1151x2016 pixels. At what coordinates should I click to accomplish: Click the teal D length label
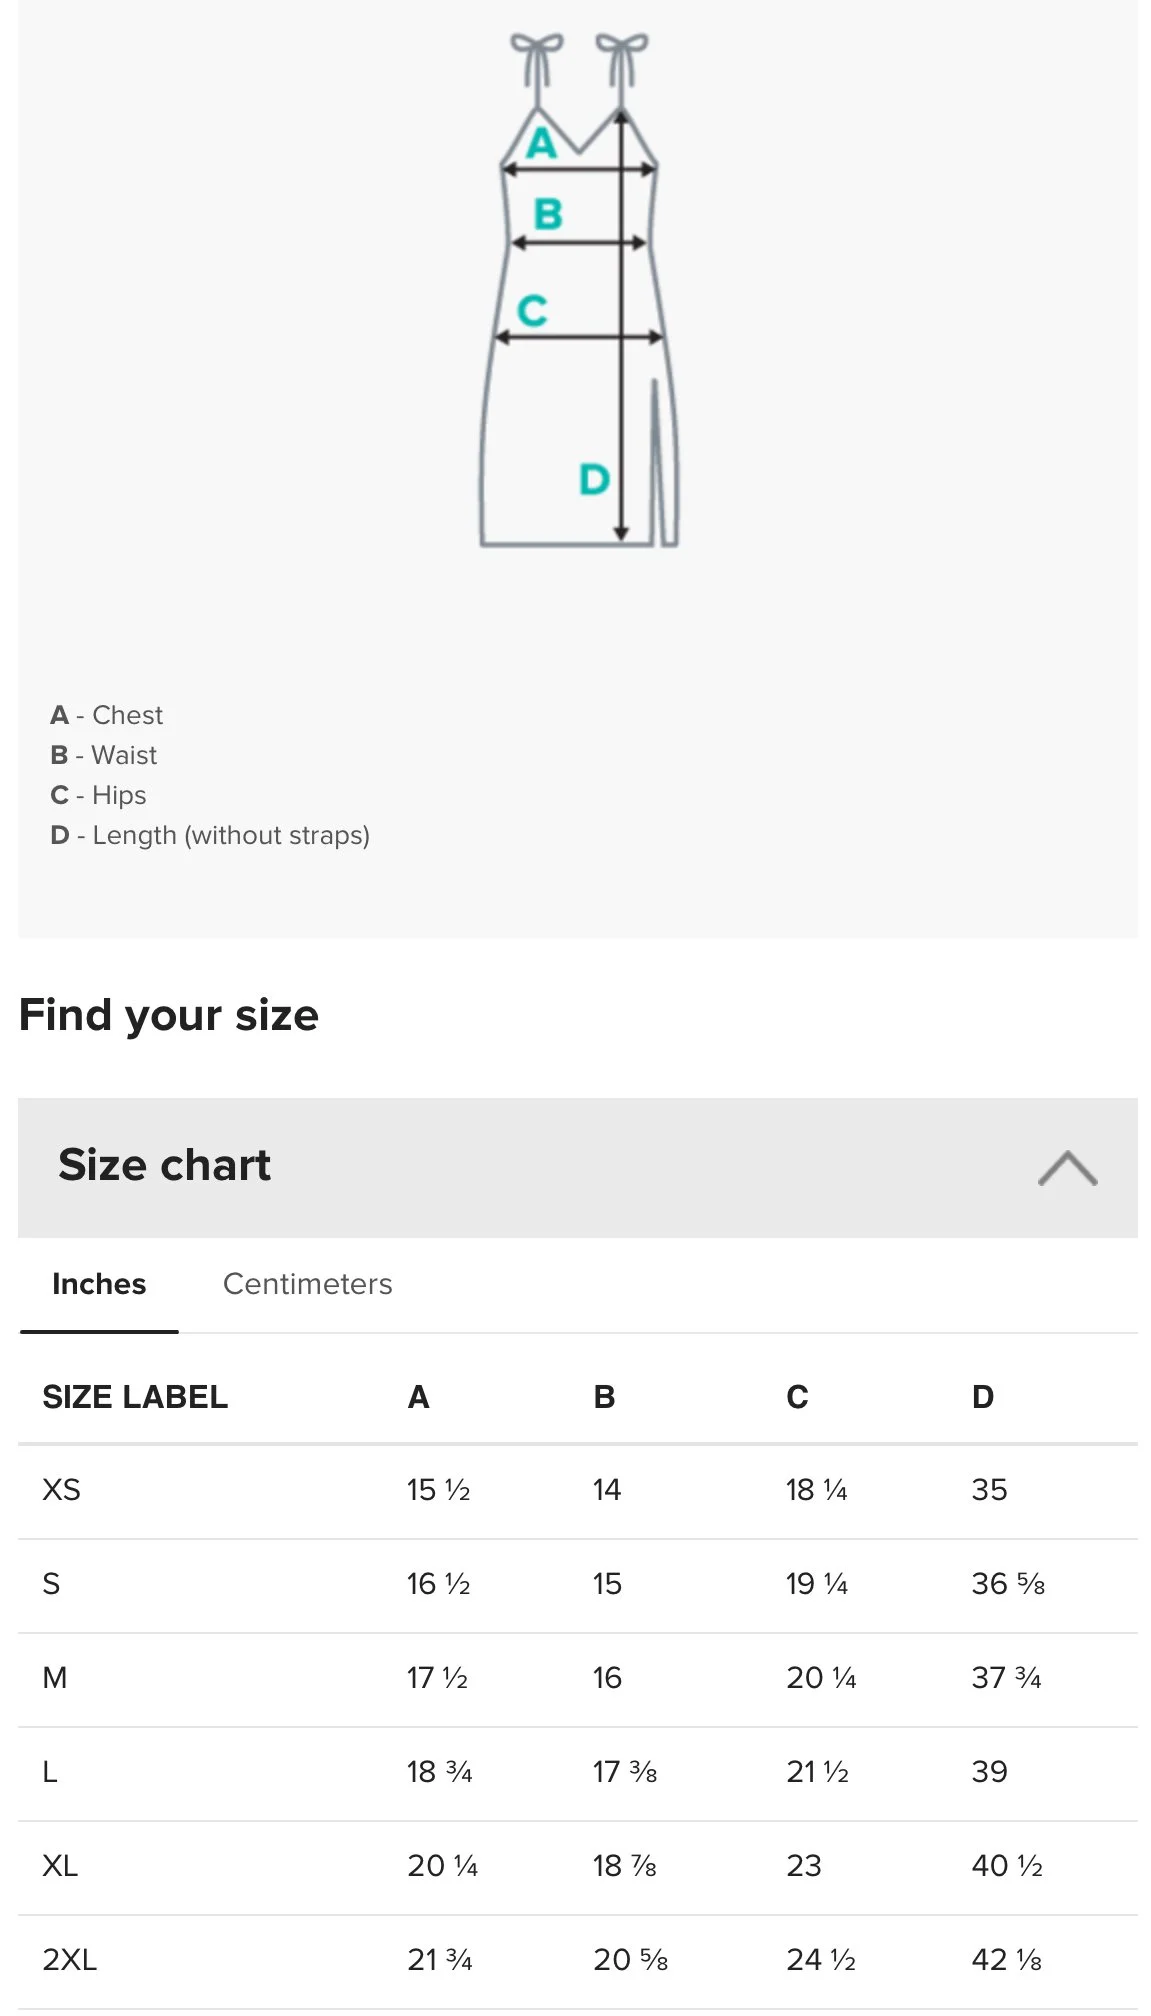594,479
